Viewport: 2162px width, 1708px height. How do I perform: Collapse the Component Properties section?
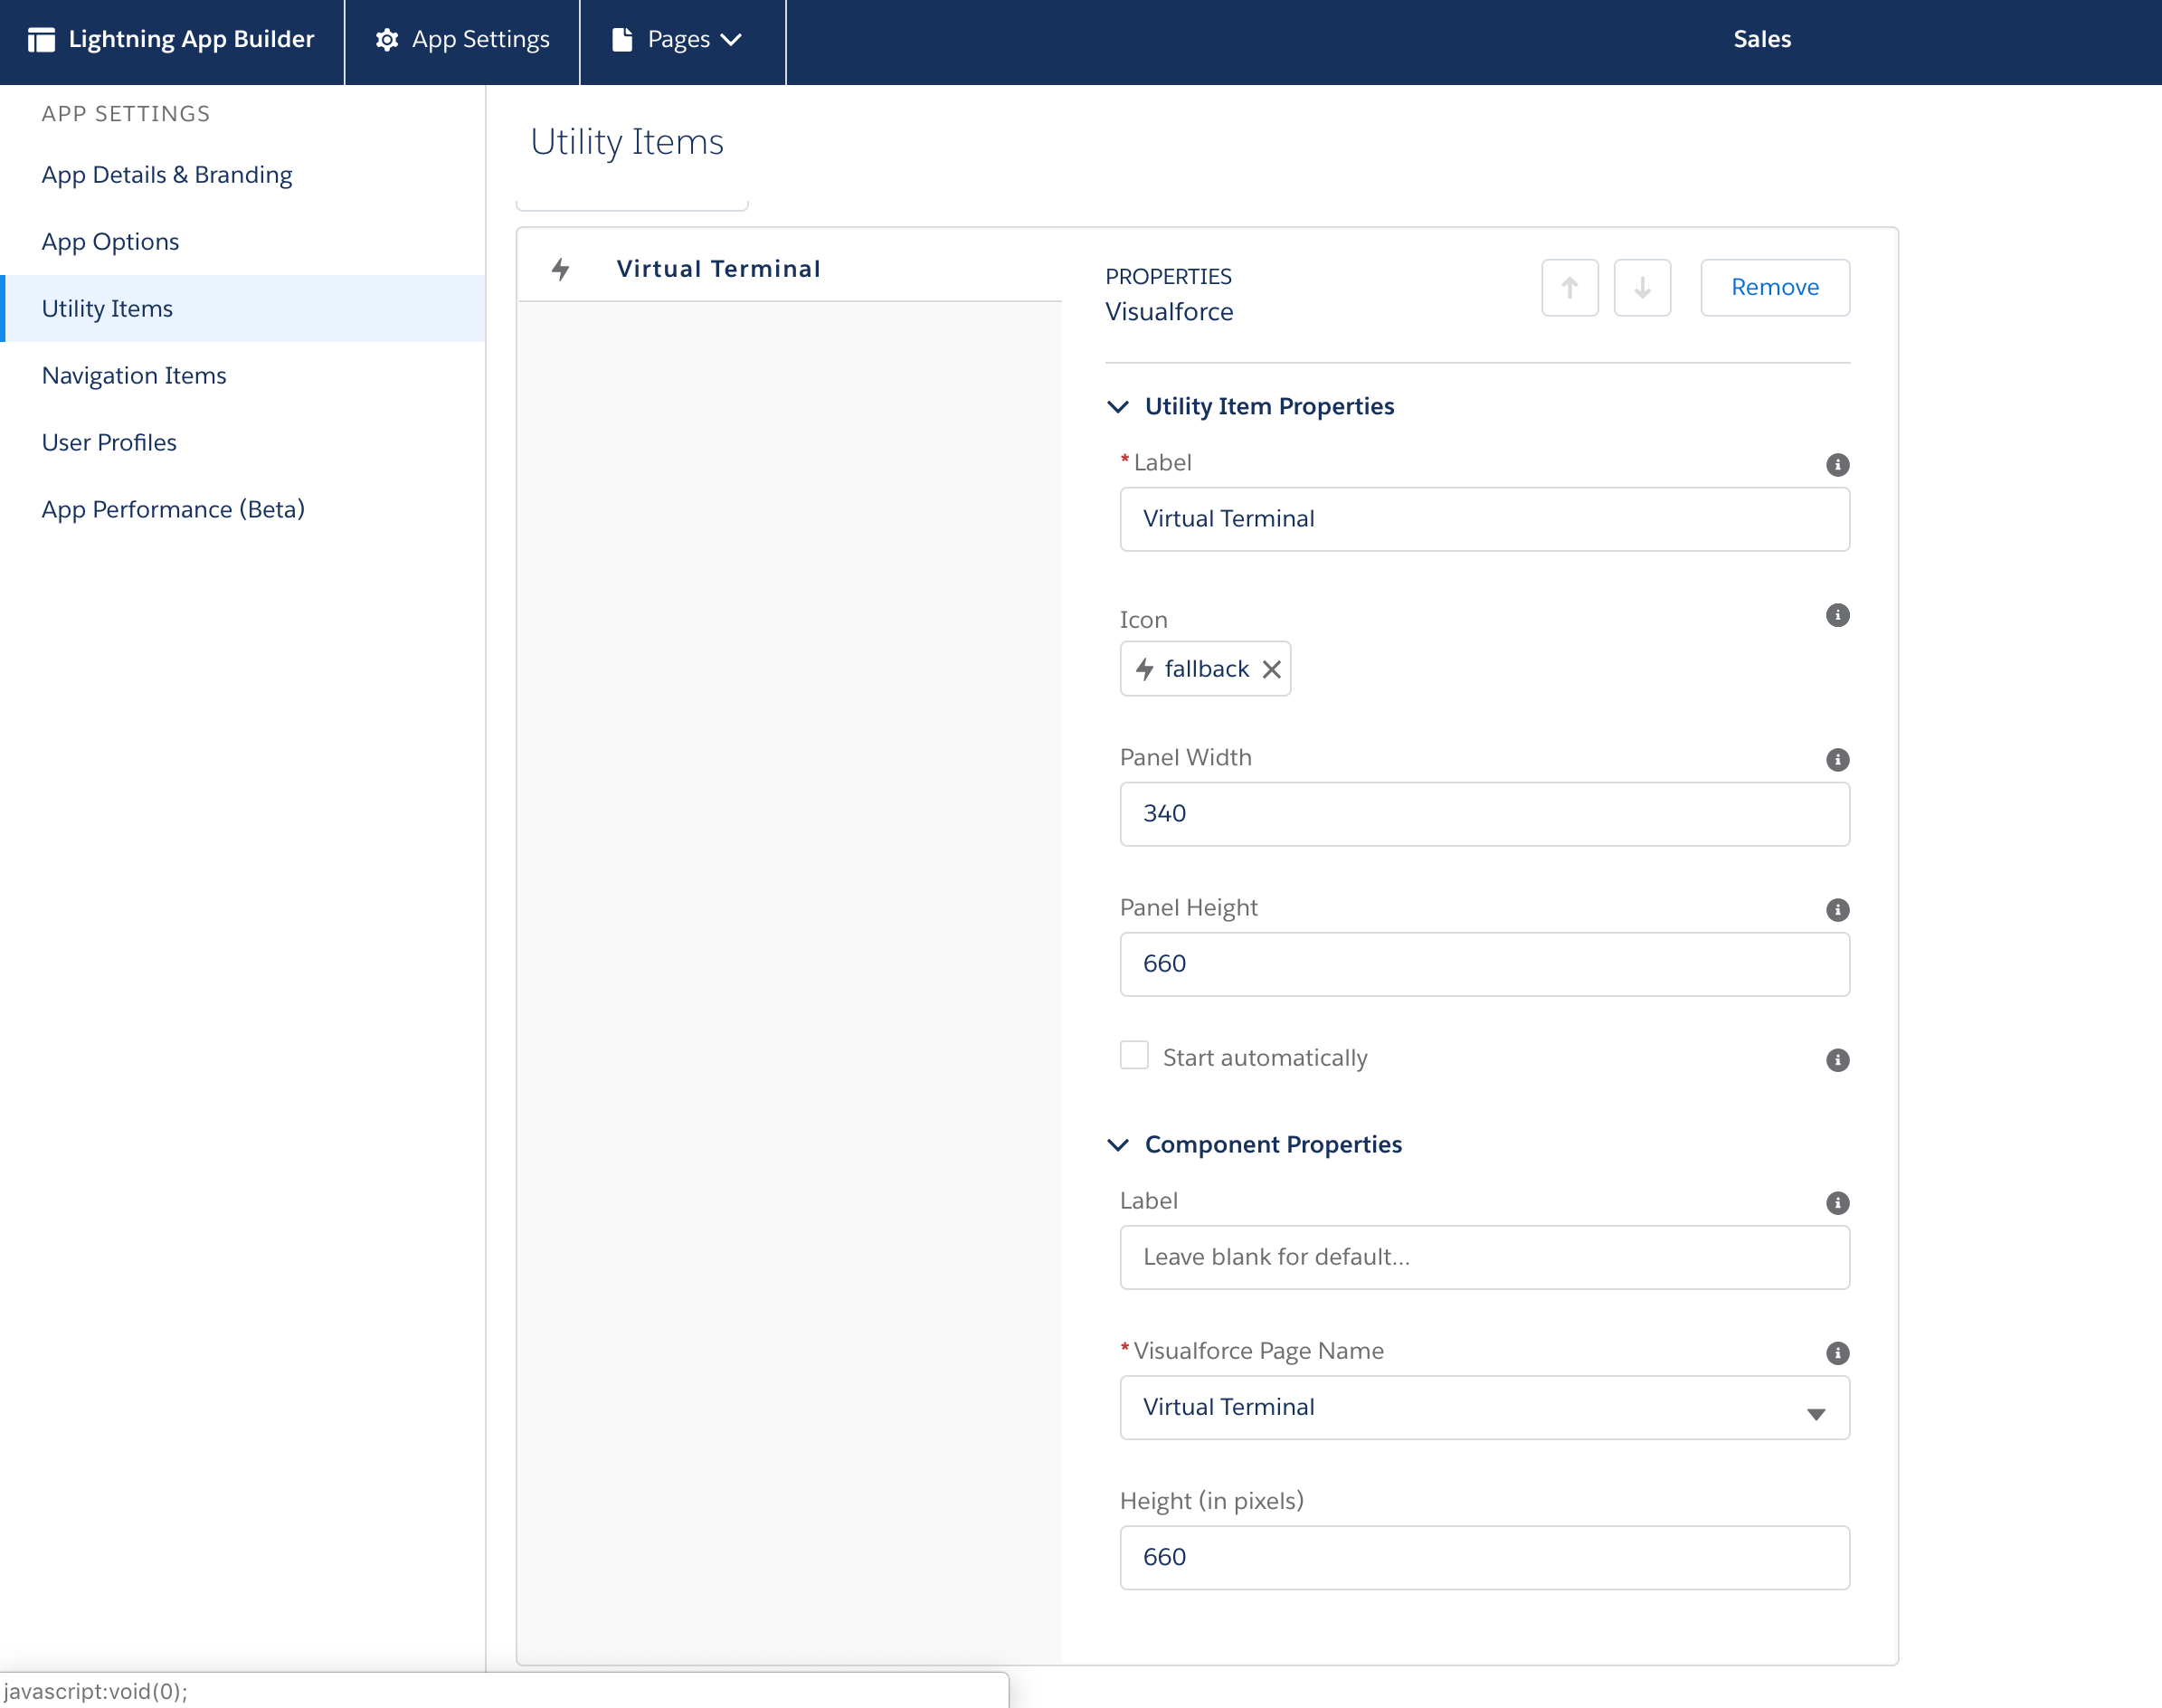coord(1118,1144)
